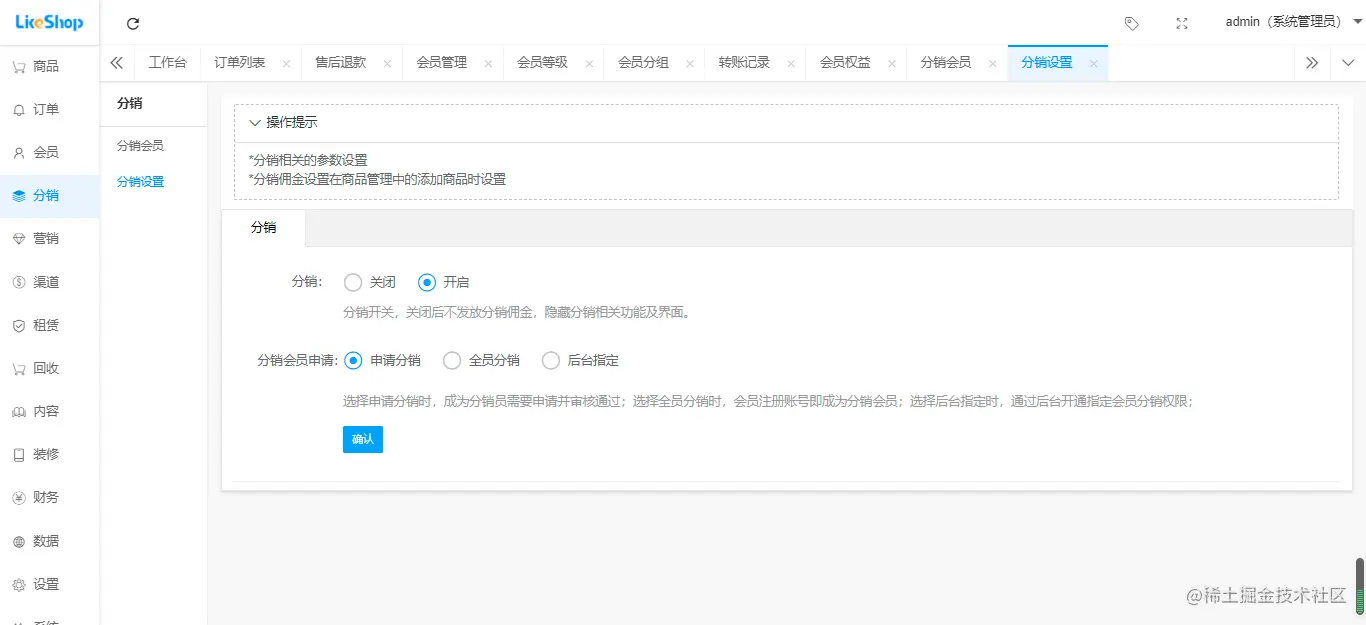Open the admin user dropdown
This screenshot has width=1366, height=625.
[1294, 22]
